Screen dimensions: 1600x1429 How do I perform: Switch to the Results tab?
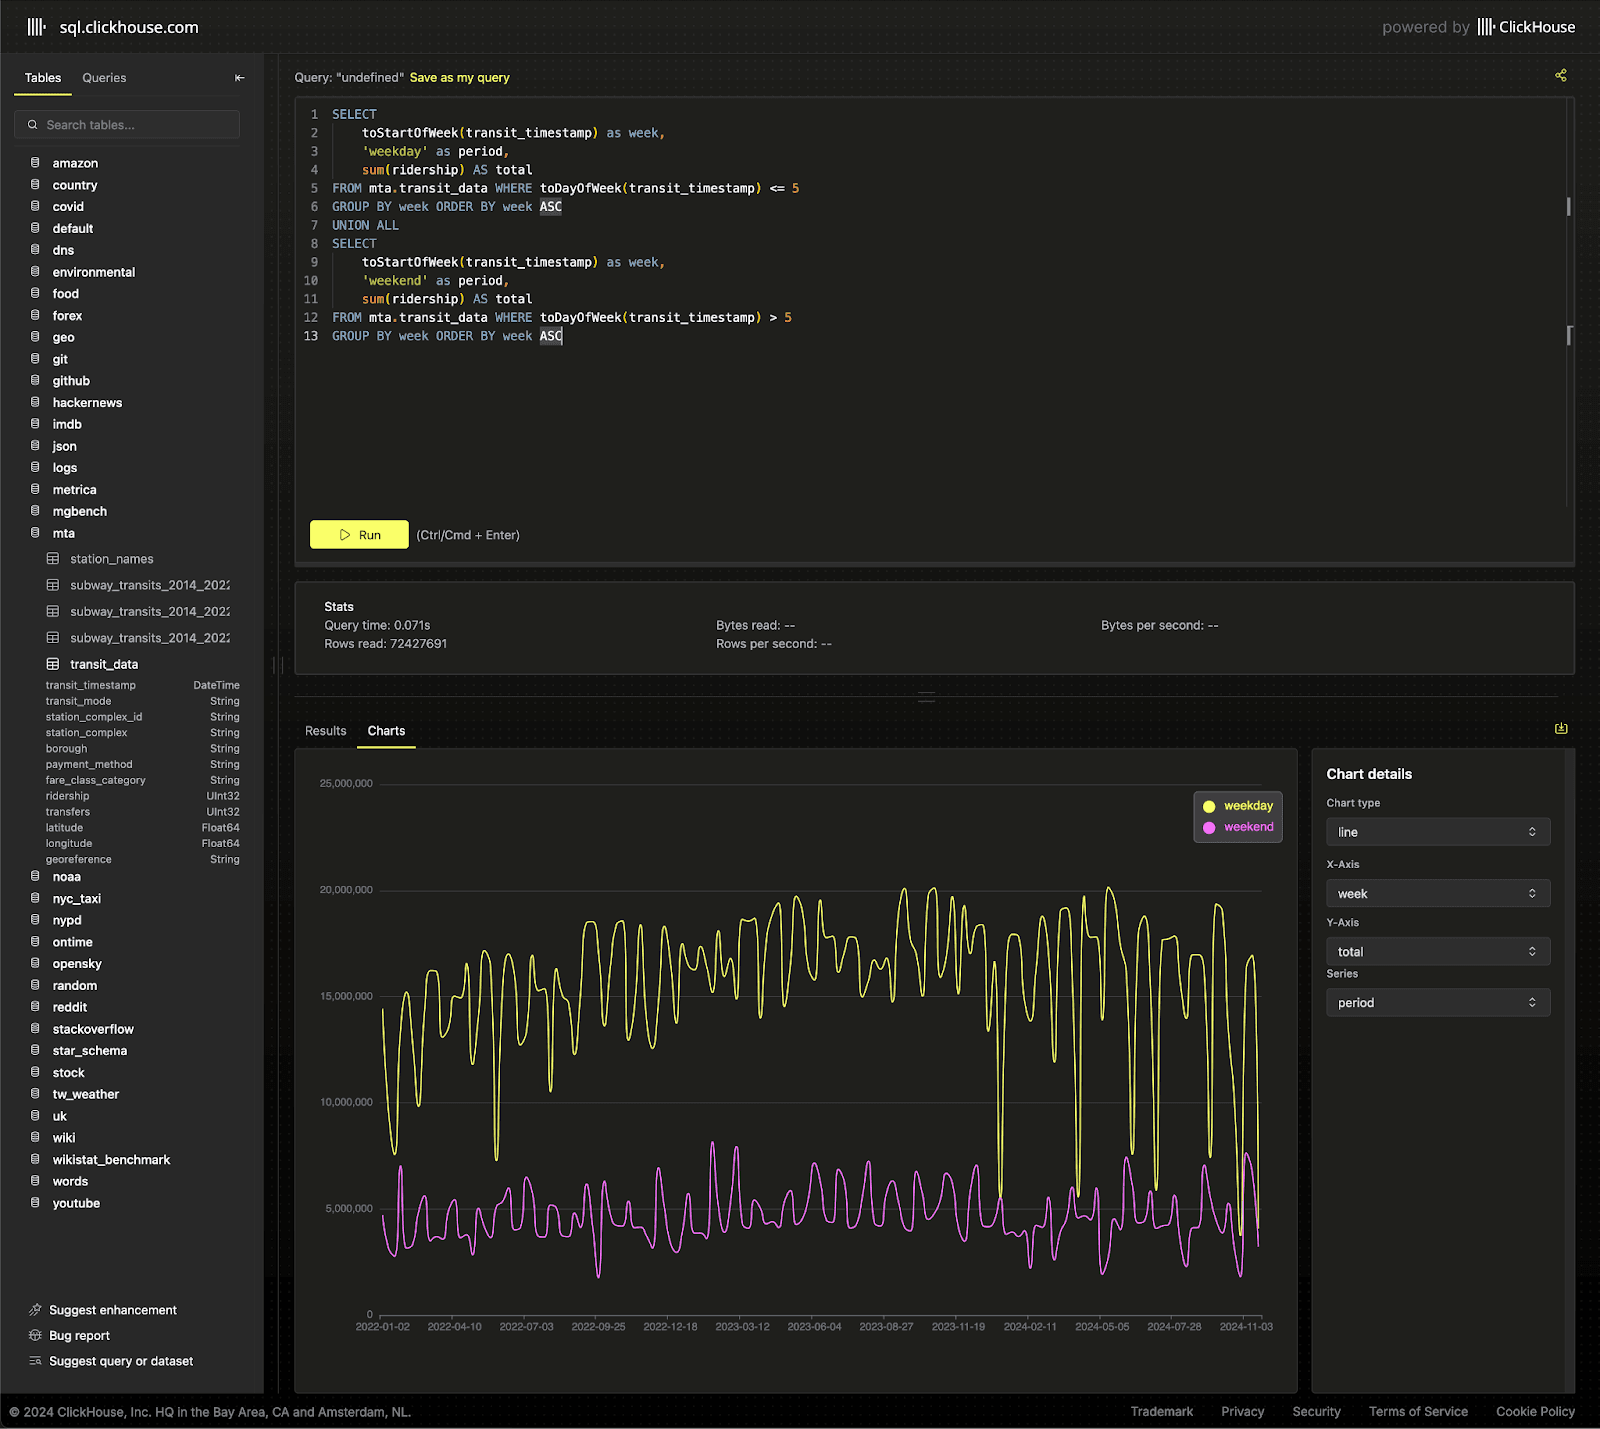point(325,731)
